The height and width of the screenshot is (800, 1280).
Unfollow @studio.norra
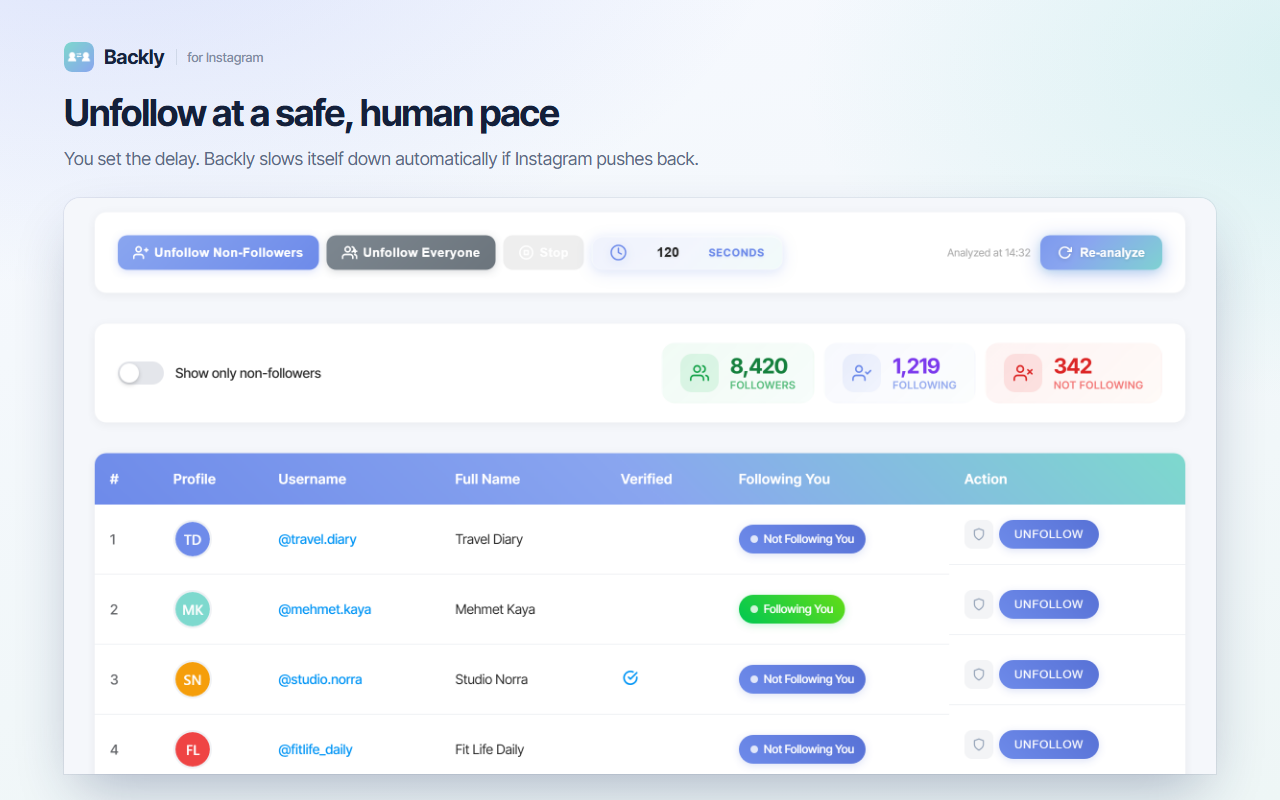click(1049, 674)
